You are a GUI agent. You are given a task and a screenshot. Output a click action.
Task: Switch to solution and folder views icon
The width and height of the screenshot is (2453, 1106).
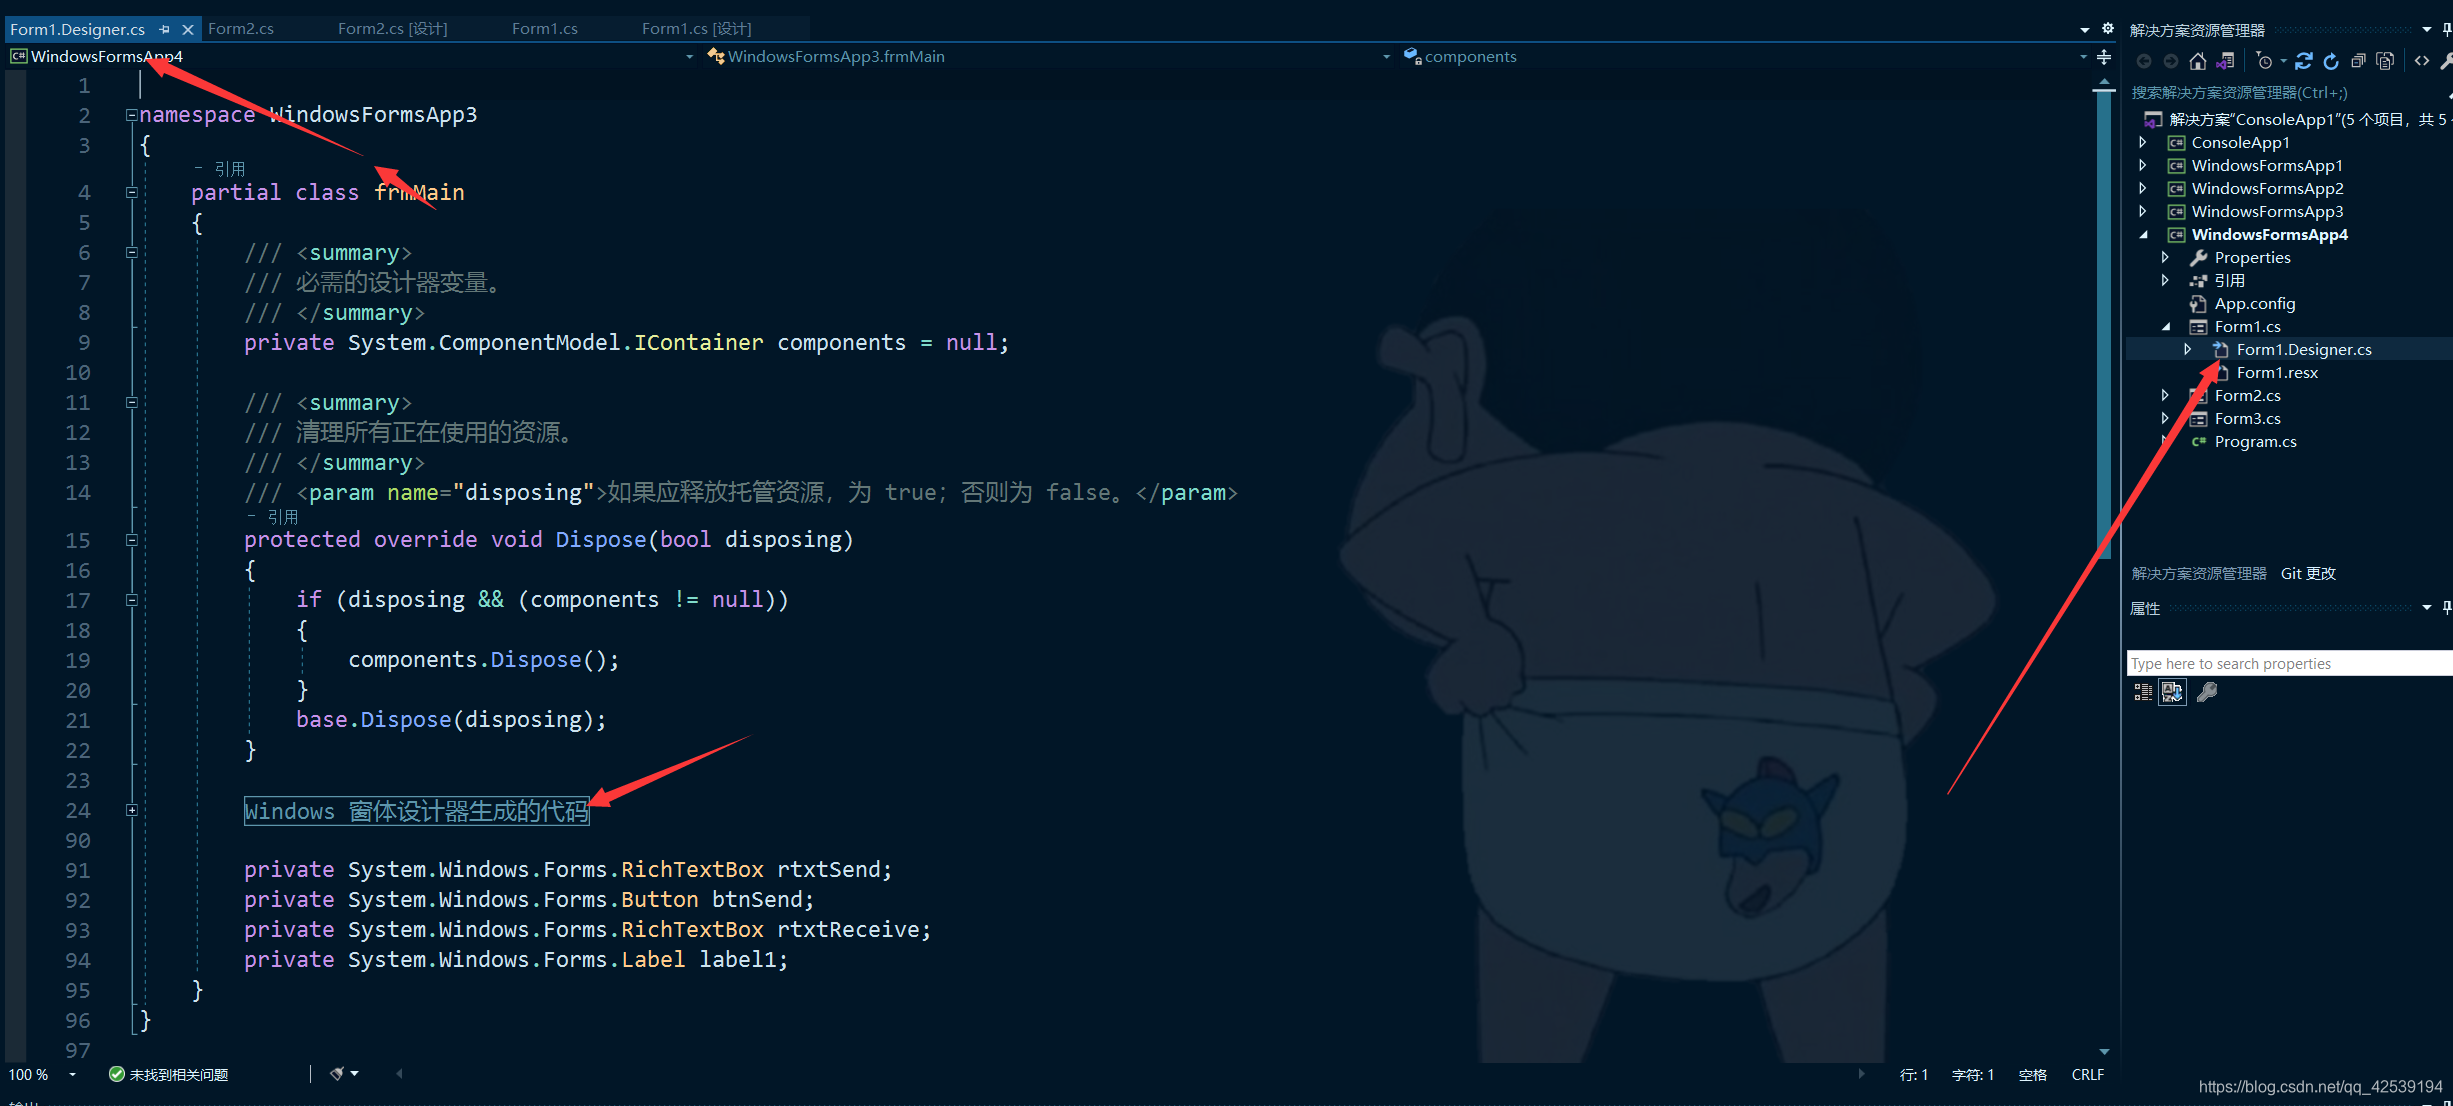click(2225, 62)
